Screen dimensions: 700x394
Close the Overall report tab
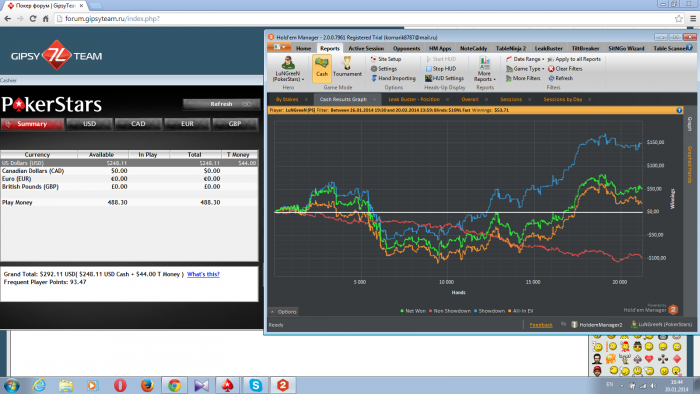point(487,100)
